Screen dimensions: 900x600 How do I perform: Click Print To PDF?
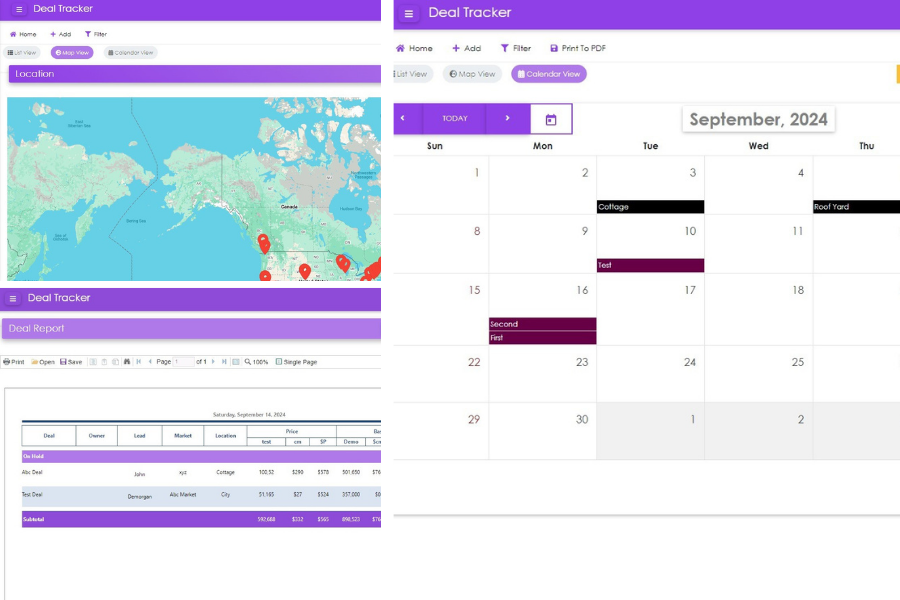[578, 48]
